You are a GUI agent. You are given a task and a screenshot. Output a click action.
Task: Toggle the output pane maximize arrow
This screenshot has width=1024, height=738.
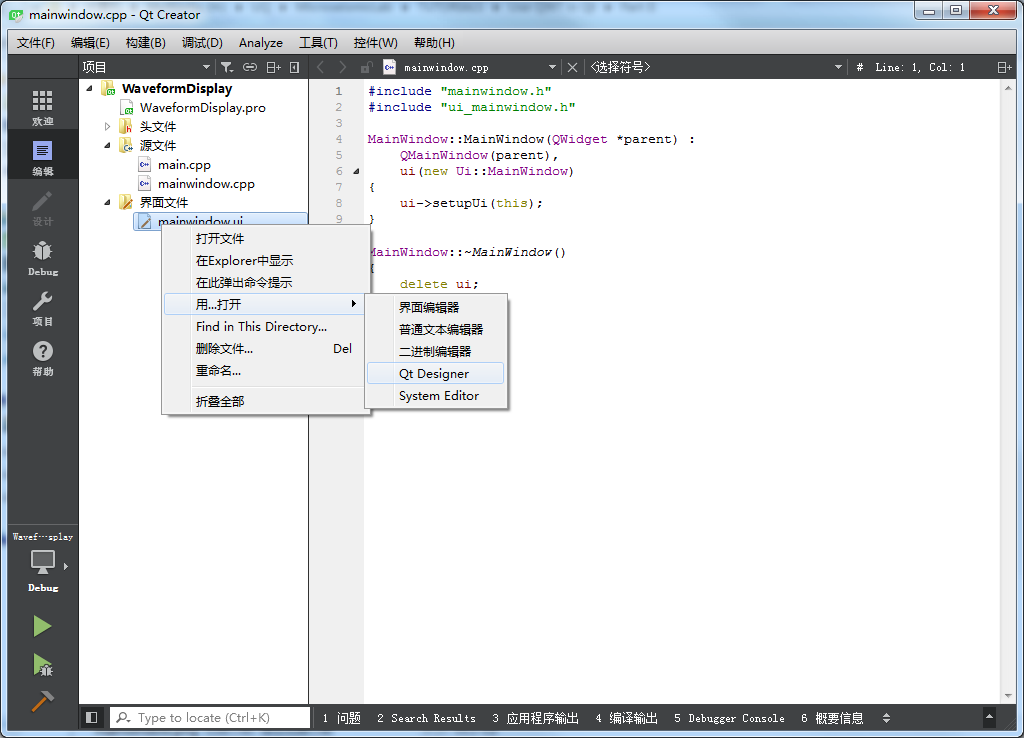coord(989,717)
